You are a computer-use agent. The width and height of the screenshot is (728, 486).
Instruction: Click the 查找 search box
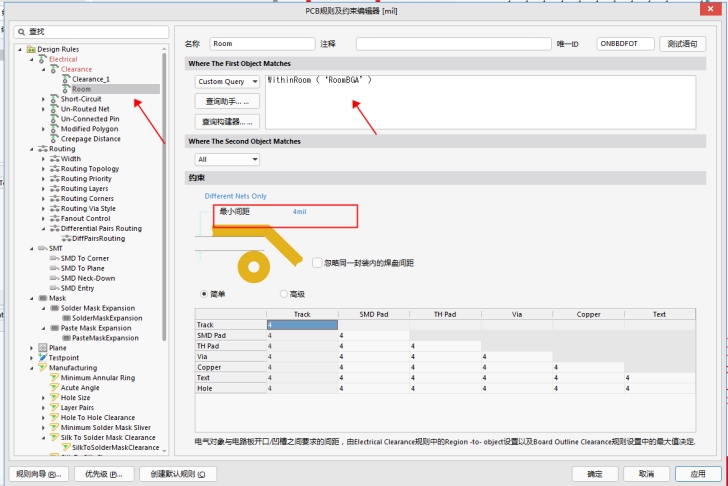pos(91,32)
